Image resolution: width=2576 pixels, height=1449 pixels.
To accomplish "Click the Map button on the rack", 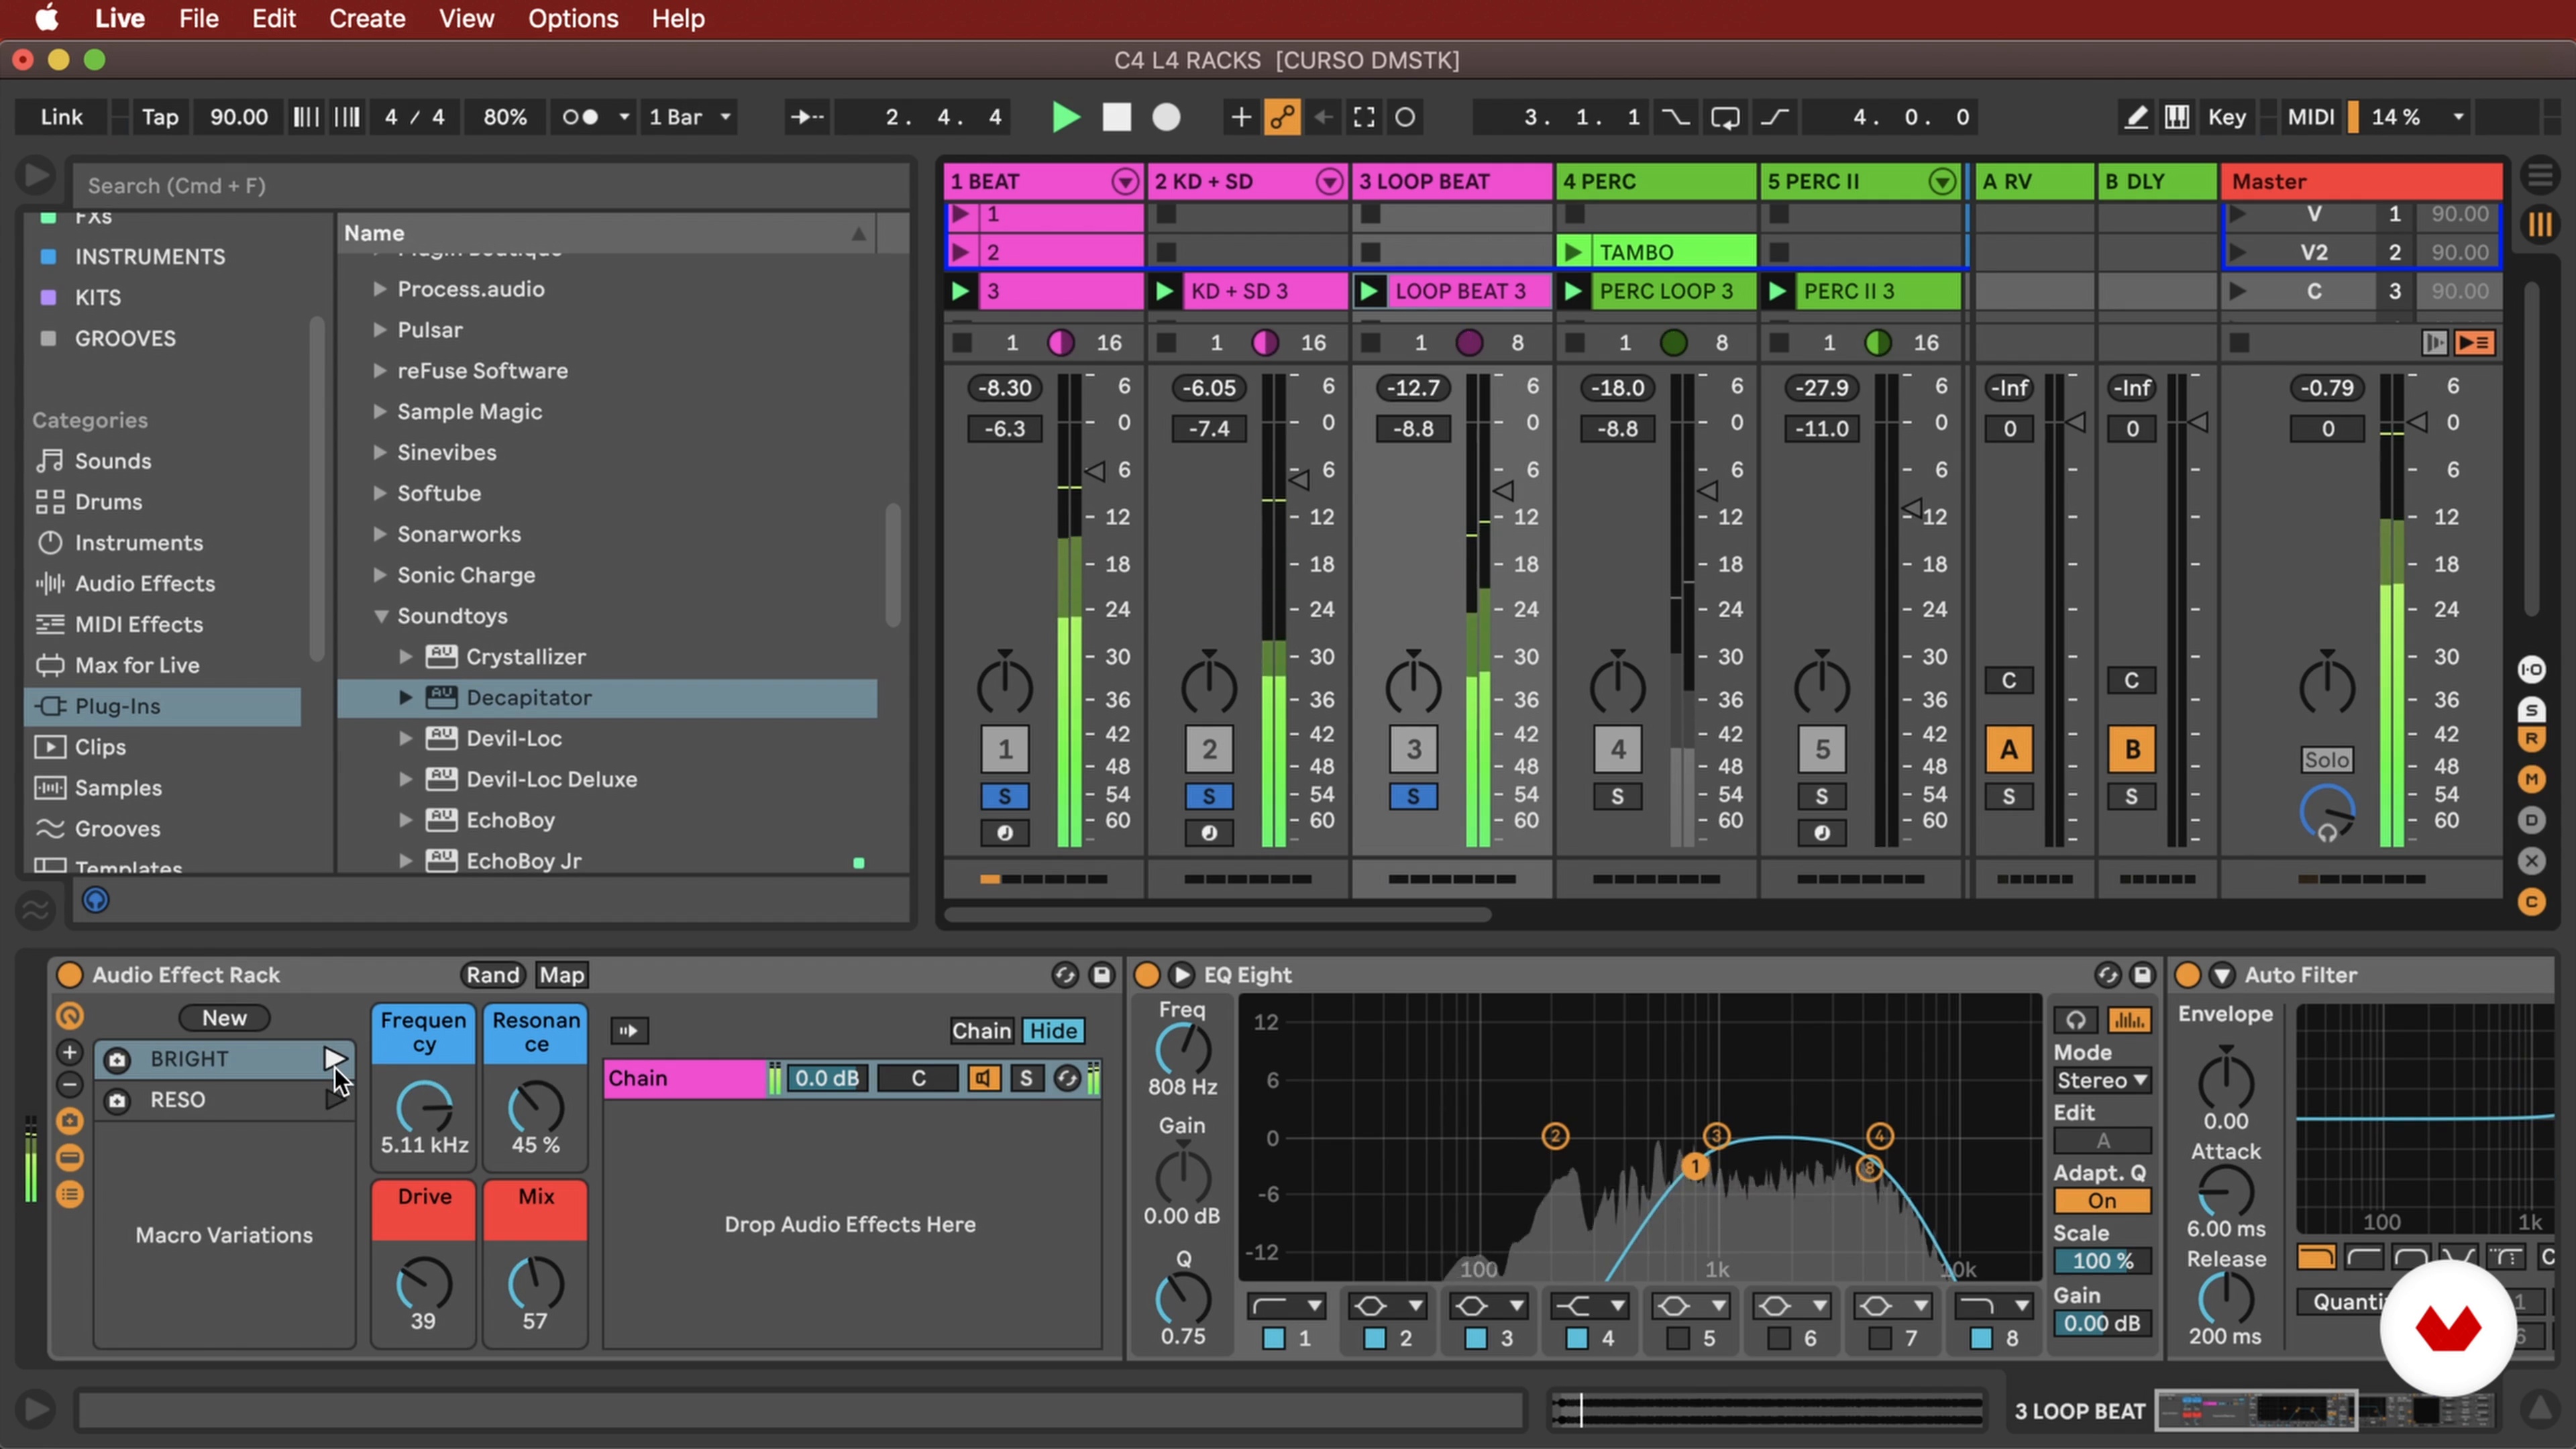I will [x=561, y=975].
